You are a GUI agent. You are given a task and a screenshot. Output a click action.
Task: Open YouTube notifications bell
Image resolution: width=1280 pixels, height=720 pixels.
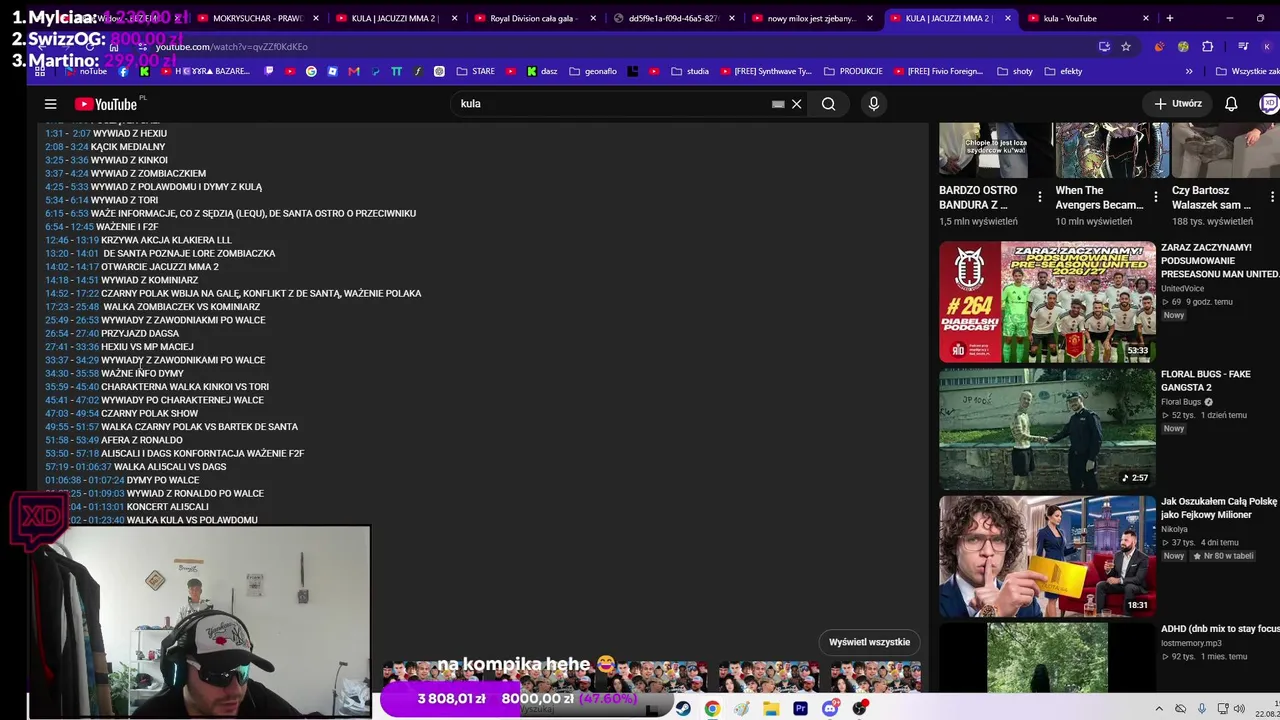(x=1231, y=104)
